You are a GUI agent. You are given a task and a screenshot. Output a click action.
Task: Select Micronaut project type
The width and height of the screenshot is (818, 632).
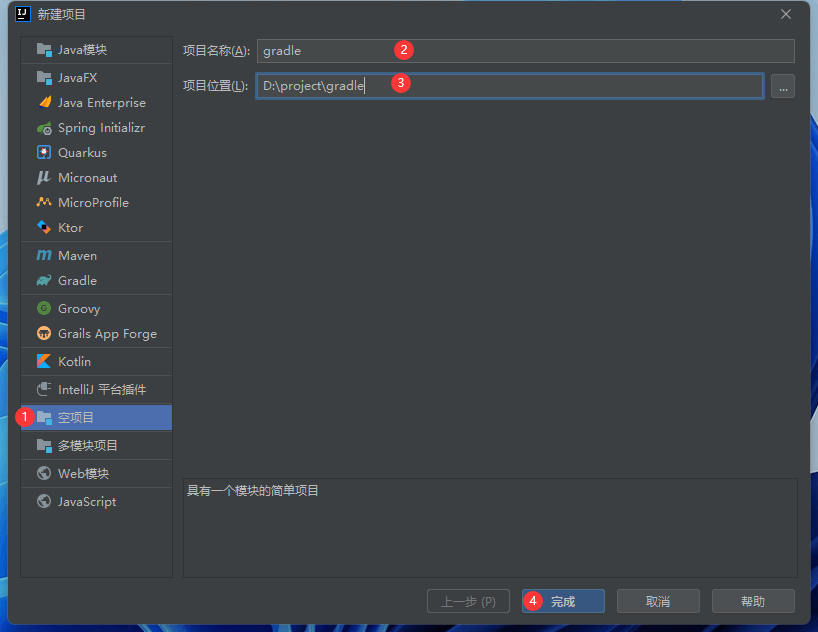tap(97, 177)
